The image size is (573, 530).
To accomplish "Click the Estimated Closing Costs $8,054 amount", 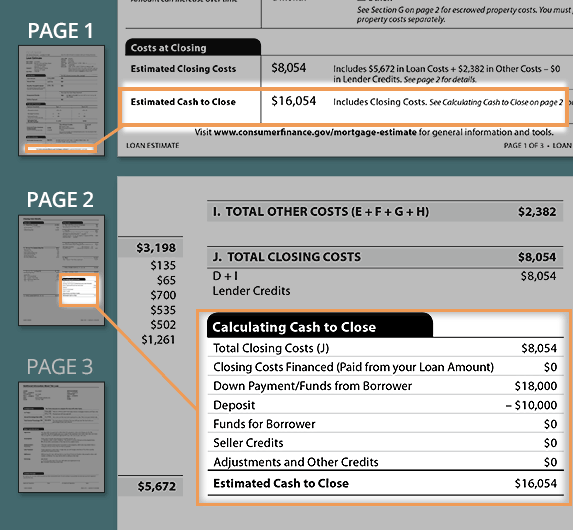I will pyautogui.click(x=289, y=68).
